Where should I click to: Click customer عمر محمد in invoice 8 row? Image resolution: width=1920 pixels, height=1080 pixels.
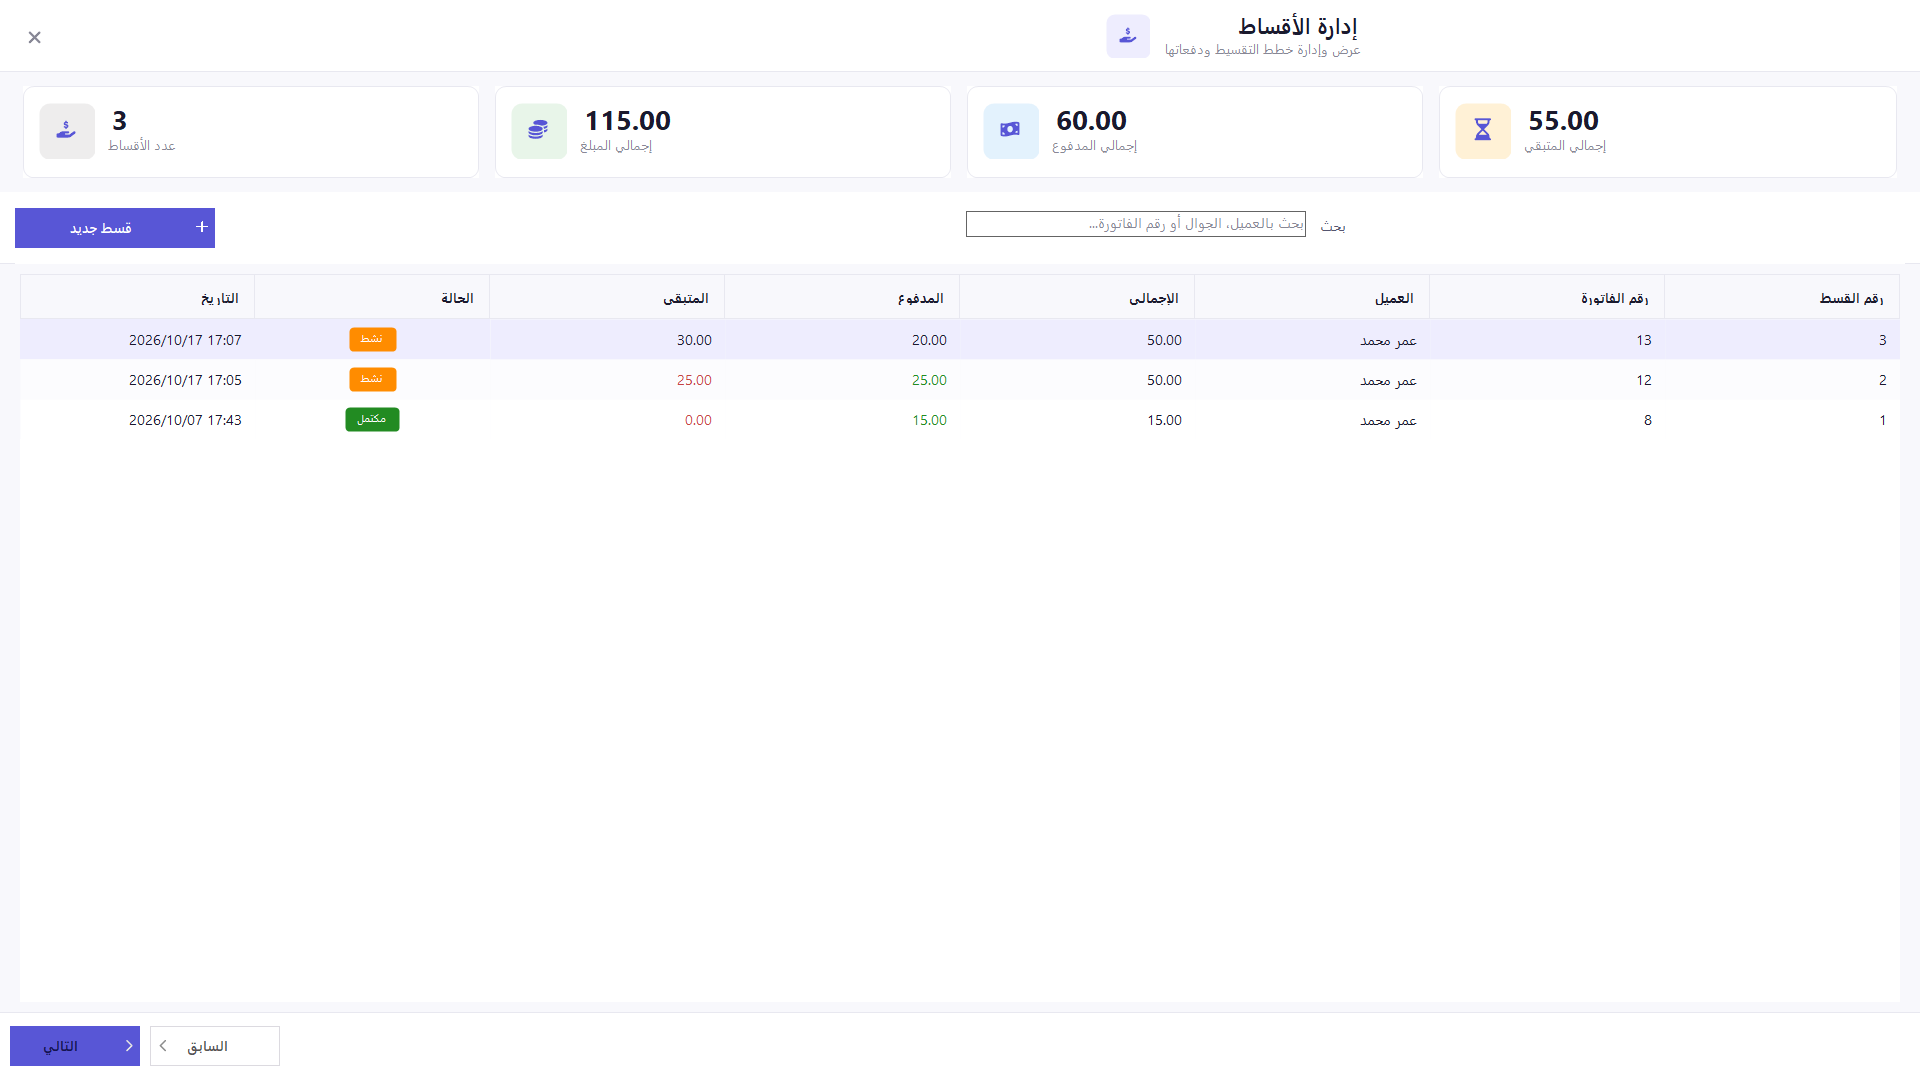(1388, 420)
